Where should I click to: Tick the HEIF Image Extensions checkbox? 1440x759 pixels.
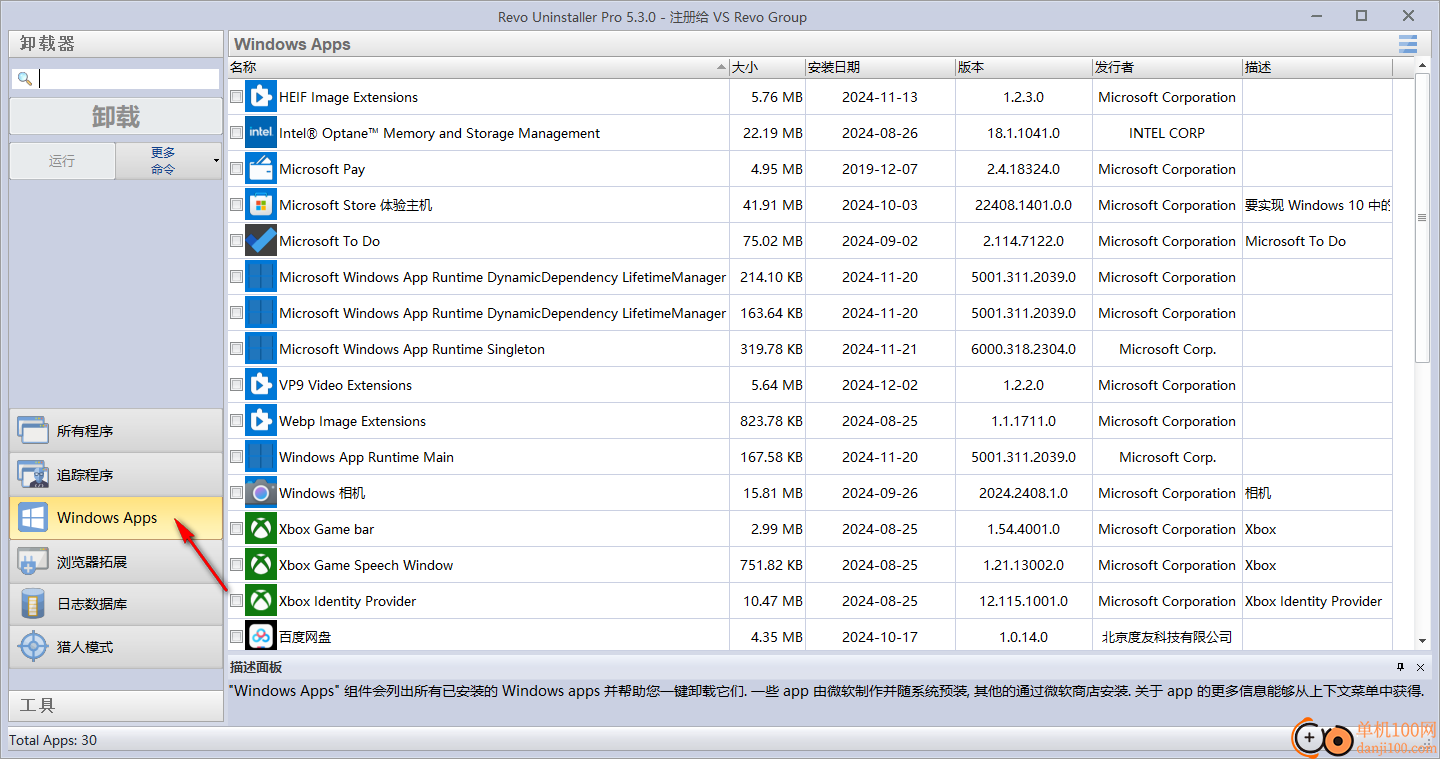click(236, 97)
